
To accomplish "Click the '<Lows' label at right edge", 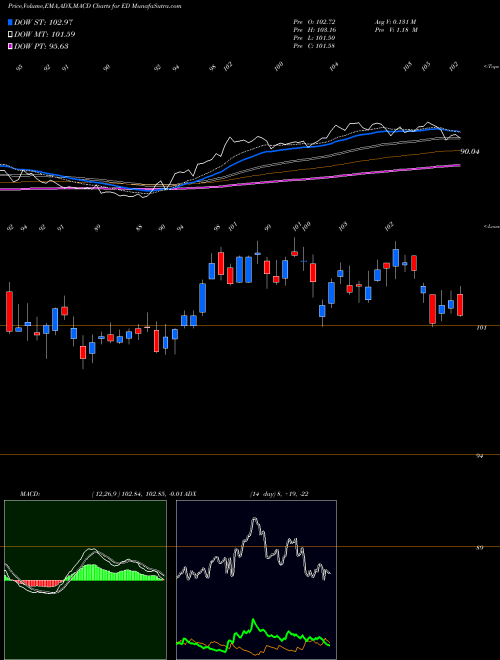I will [491, 226].
